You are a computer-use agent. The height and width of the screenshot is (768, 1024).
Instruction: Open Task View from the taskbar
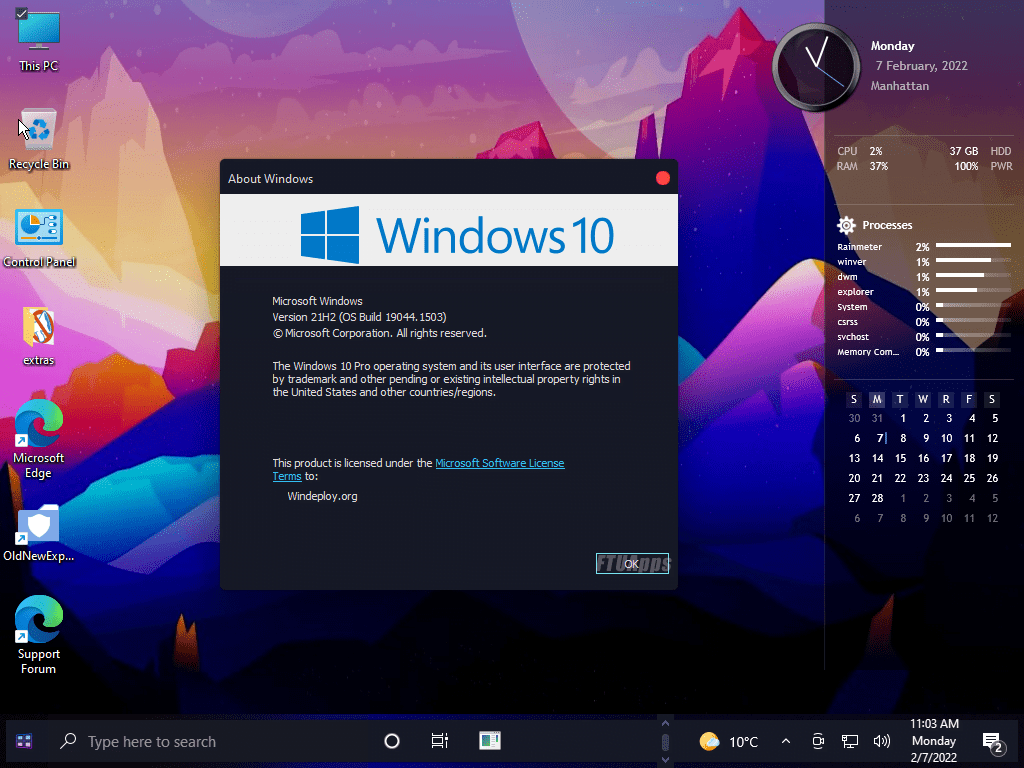(439, 741)
